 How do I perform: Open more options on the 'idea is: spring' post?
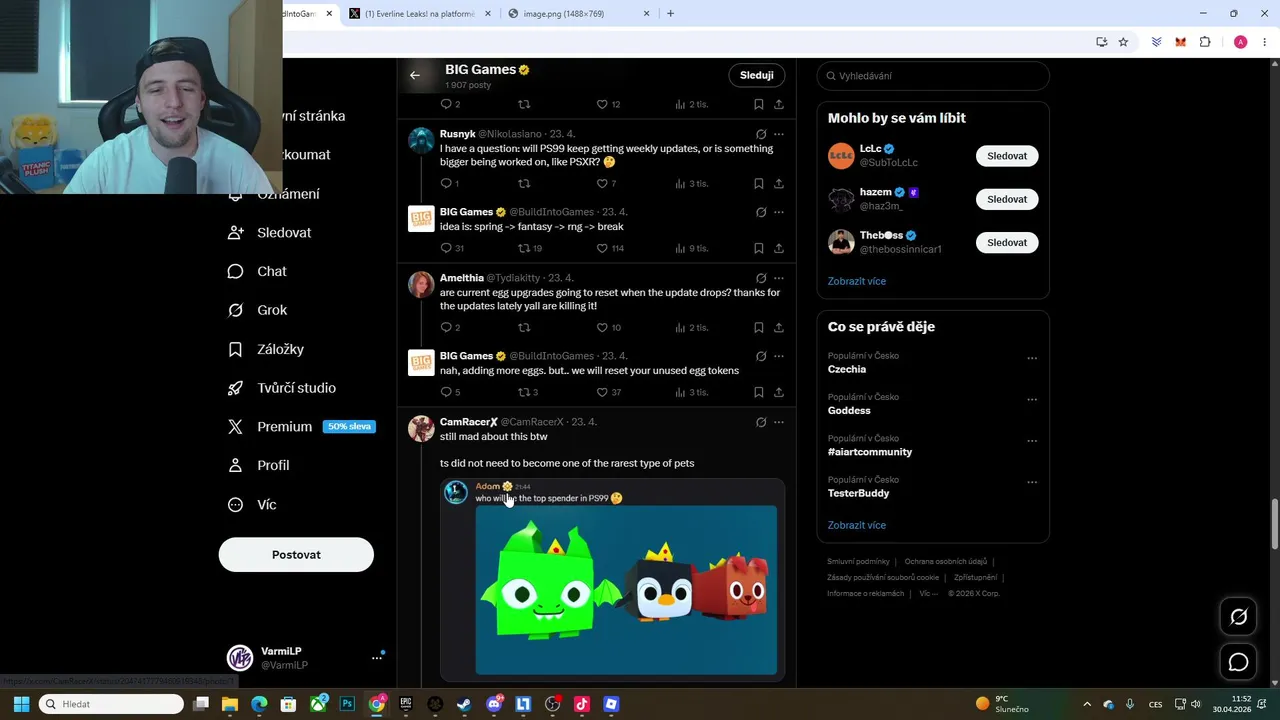click(x=778, y=212)
